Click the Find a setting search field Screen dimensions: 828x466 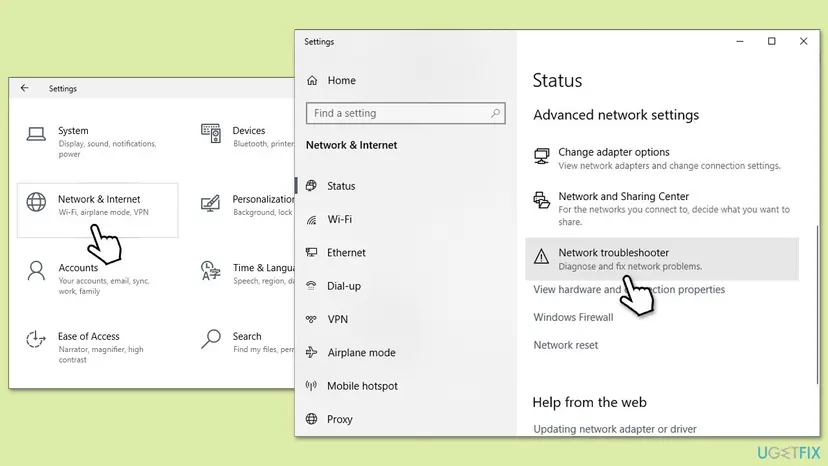point(406,113)
